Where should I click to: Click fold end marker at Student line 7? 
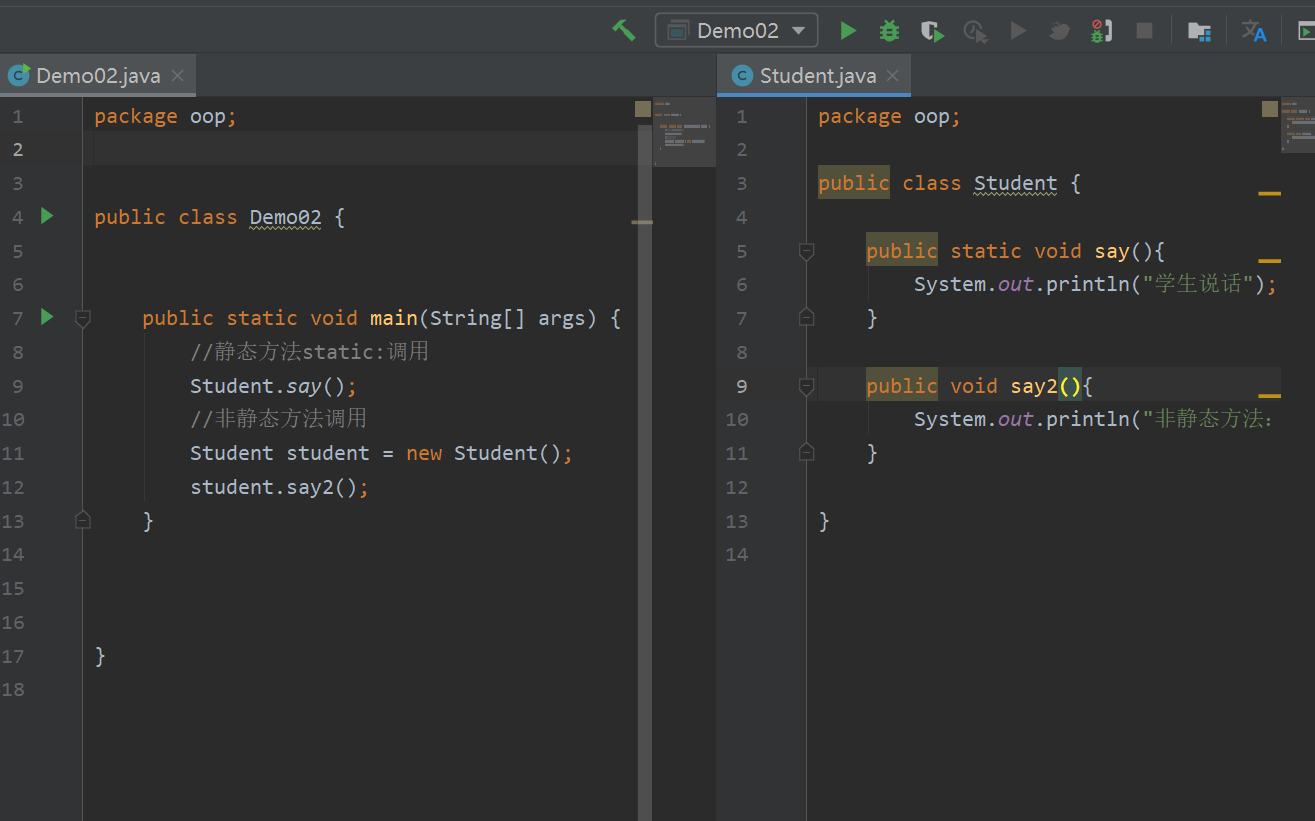click(x=806, y=318)
